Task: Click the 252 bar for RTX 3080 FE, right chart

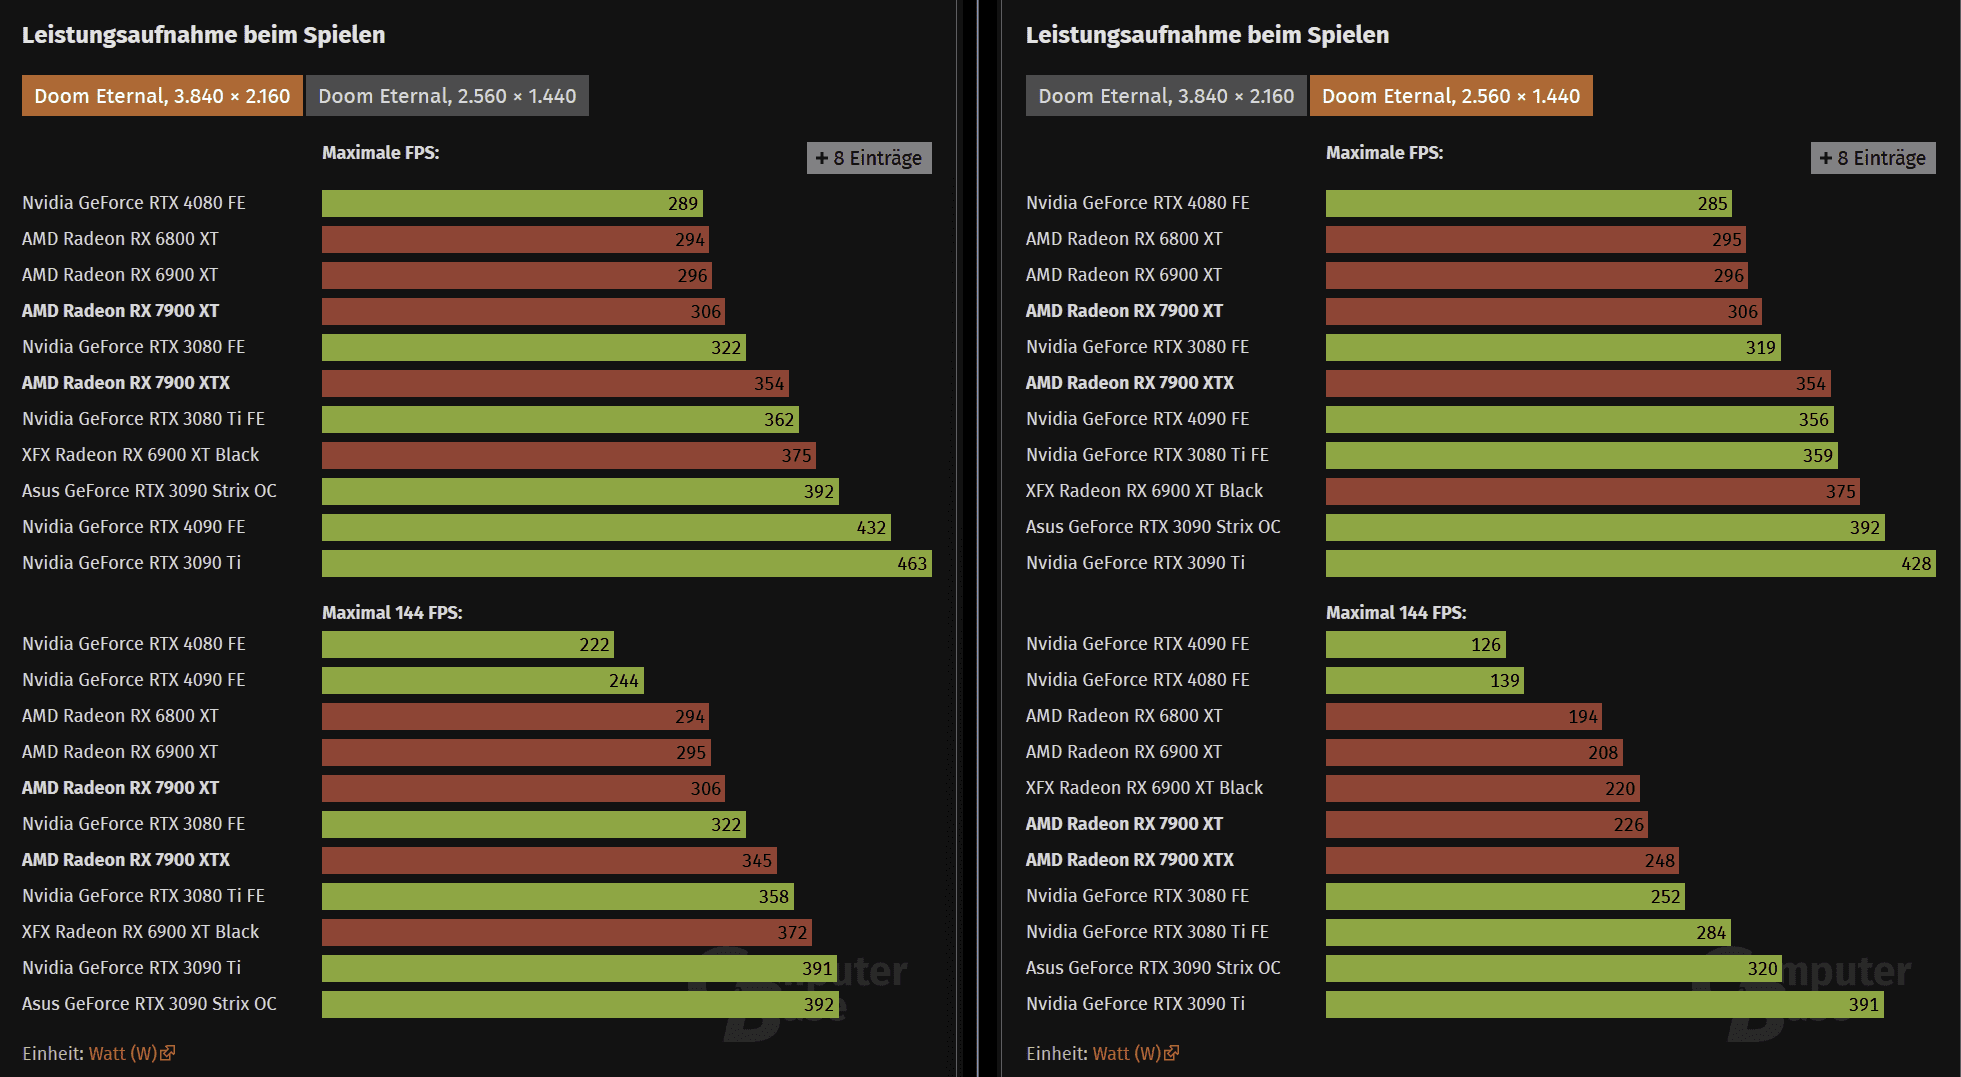Action: point(1506,896)
